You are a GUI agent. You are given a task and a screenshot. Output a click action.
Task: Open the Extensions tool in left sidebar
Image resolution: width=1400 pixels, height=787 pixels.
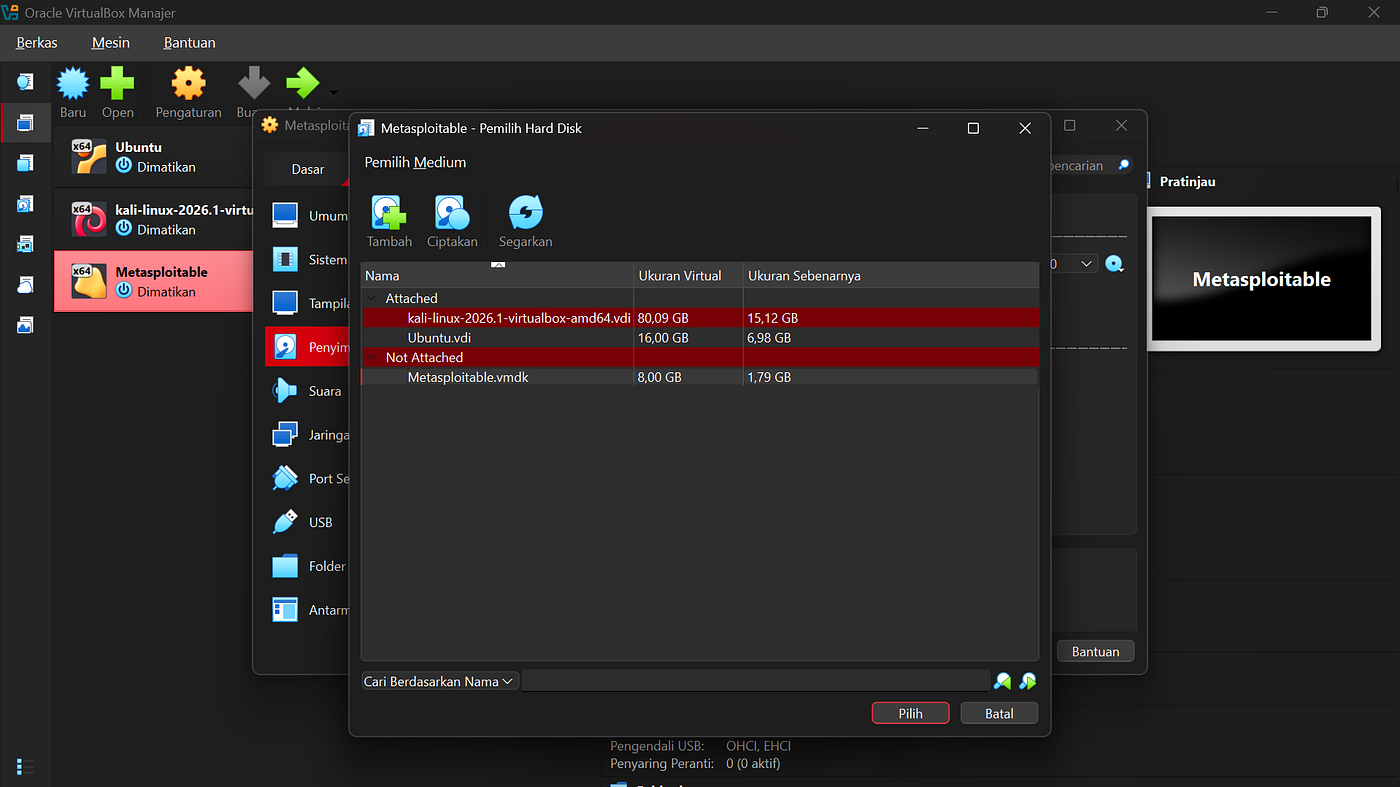(25, 163)
